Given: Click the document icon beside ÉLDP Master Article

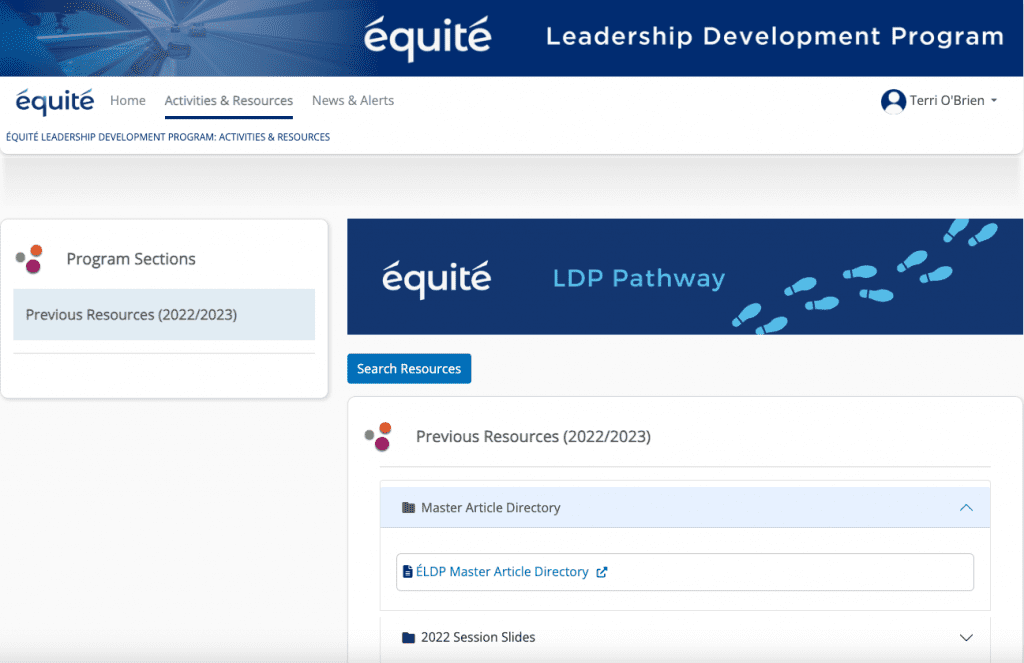Looking at the screenshot, I should click(x=408, y=572).
